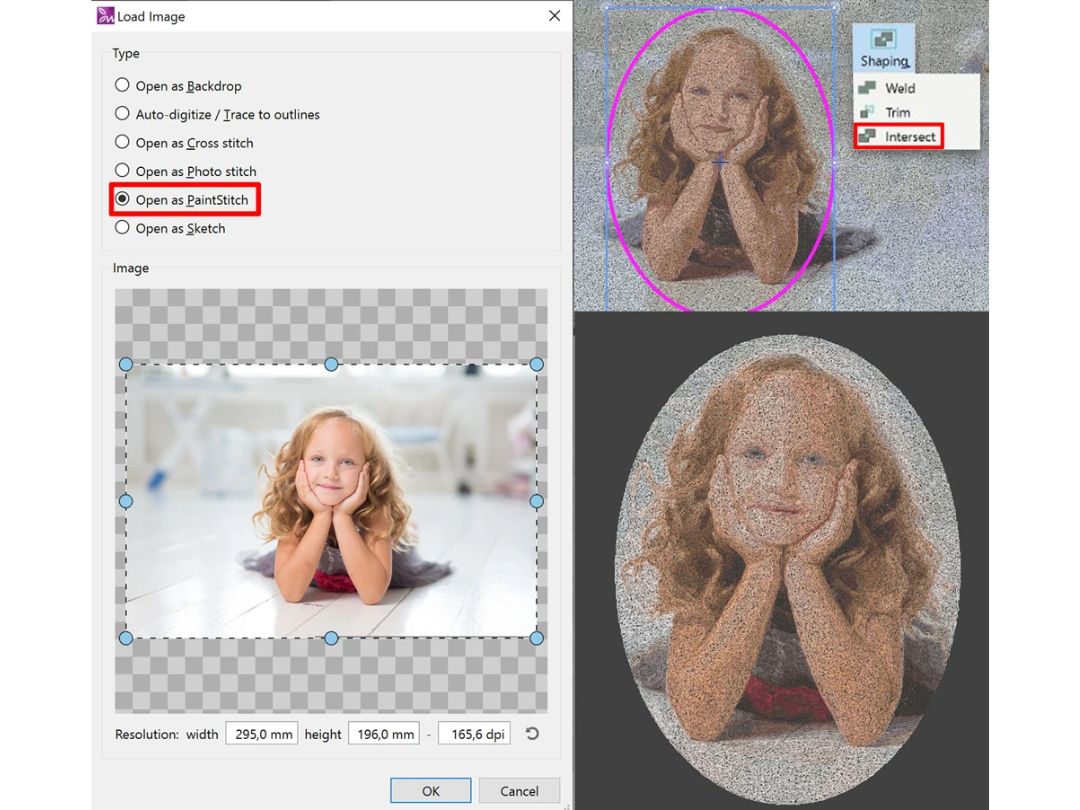Click the Load Image app icon
Viewport: 1080px width, 810px height.
(105, 15)
